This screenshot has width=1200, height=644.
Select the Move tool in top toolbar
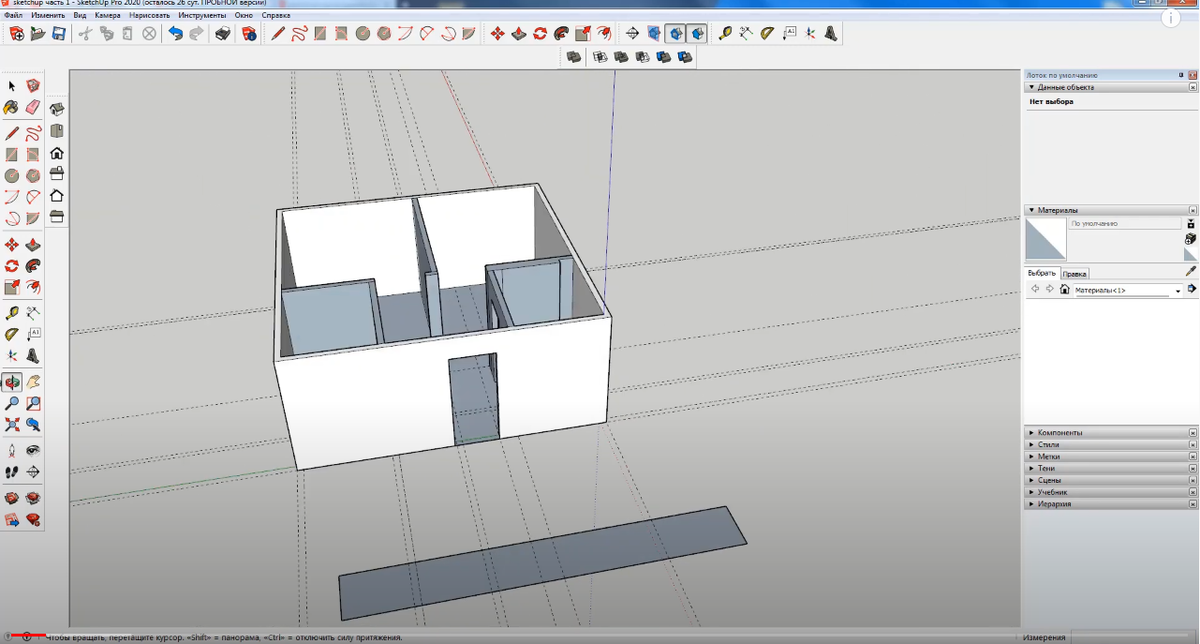497,34
